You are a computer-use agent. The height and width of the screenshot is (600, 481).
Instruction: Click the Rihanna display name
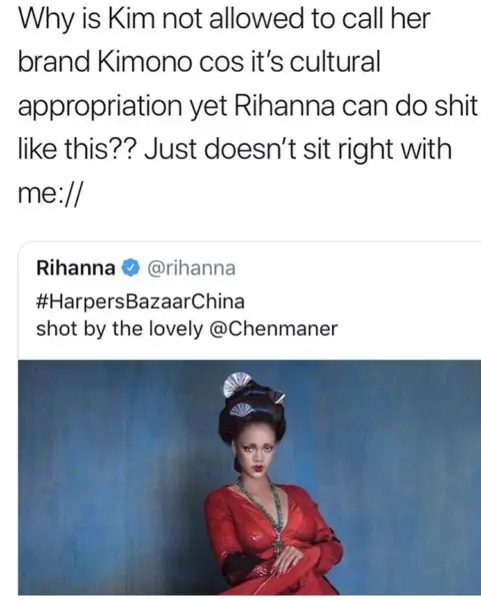pos(75,268)
